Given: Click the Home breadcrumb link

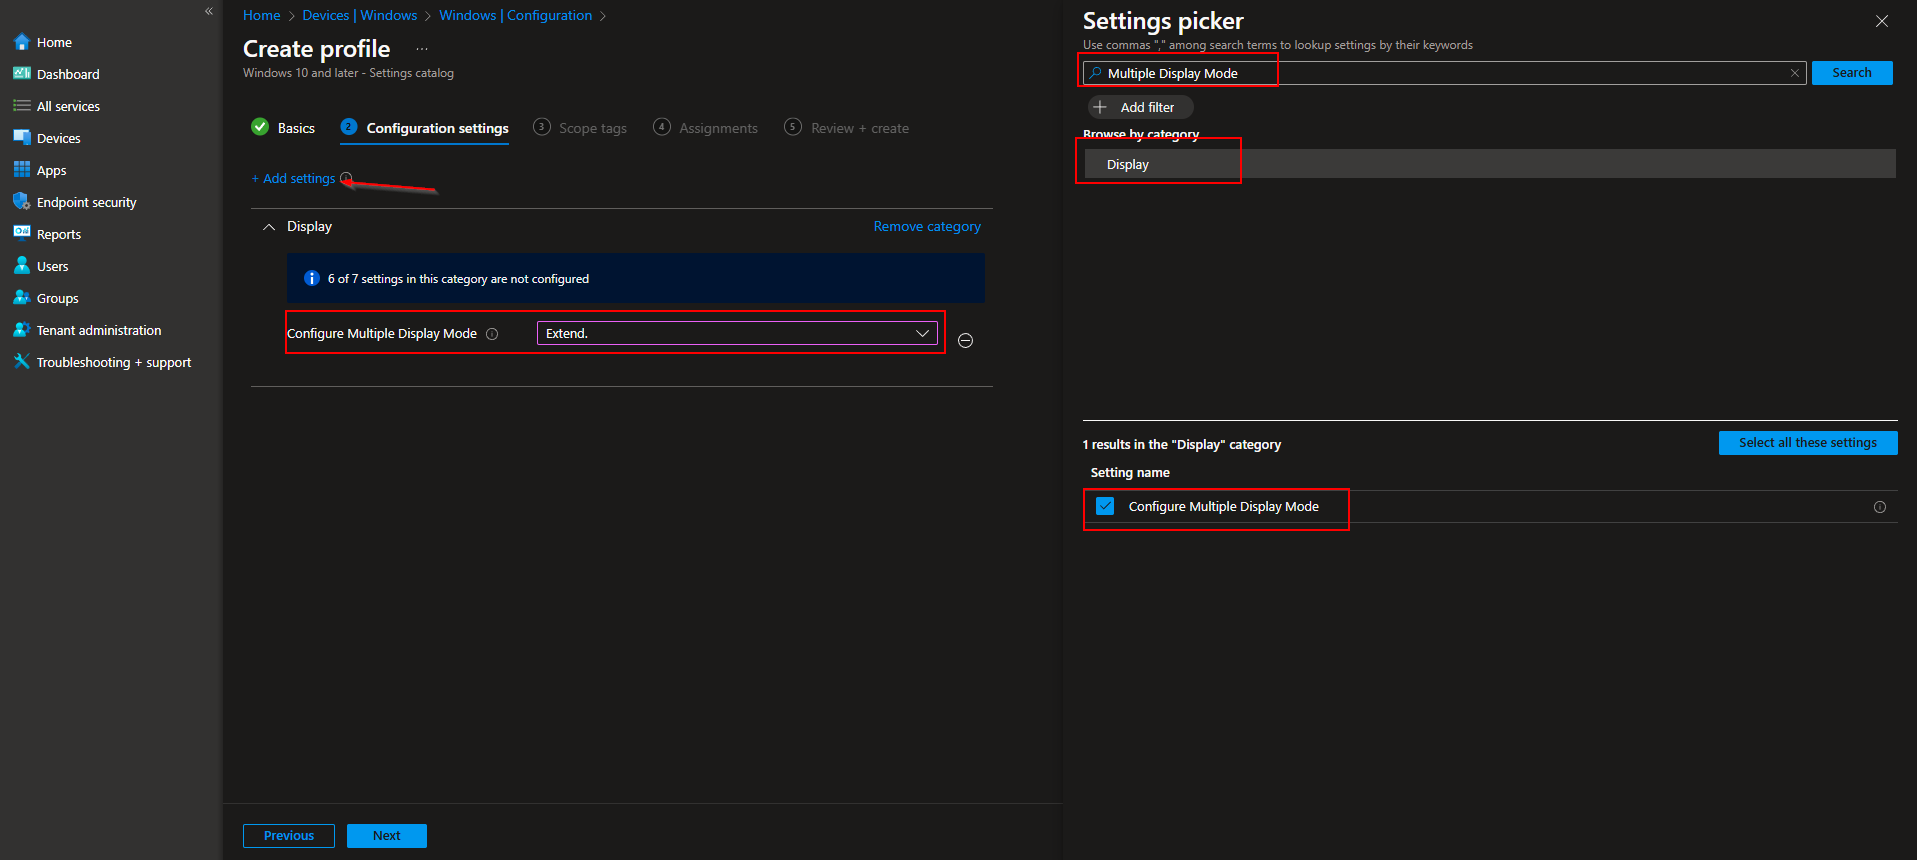Looking at the screenshot, I should click(262, 15).
